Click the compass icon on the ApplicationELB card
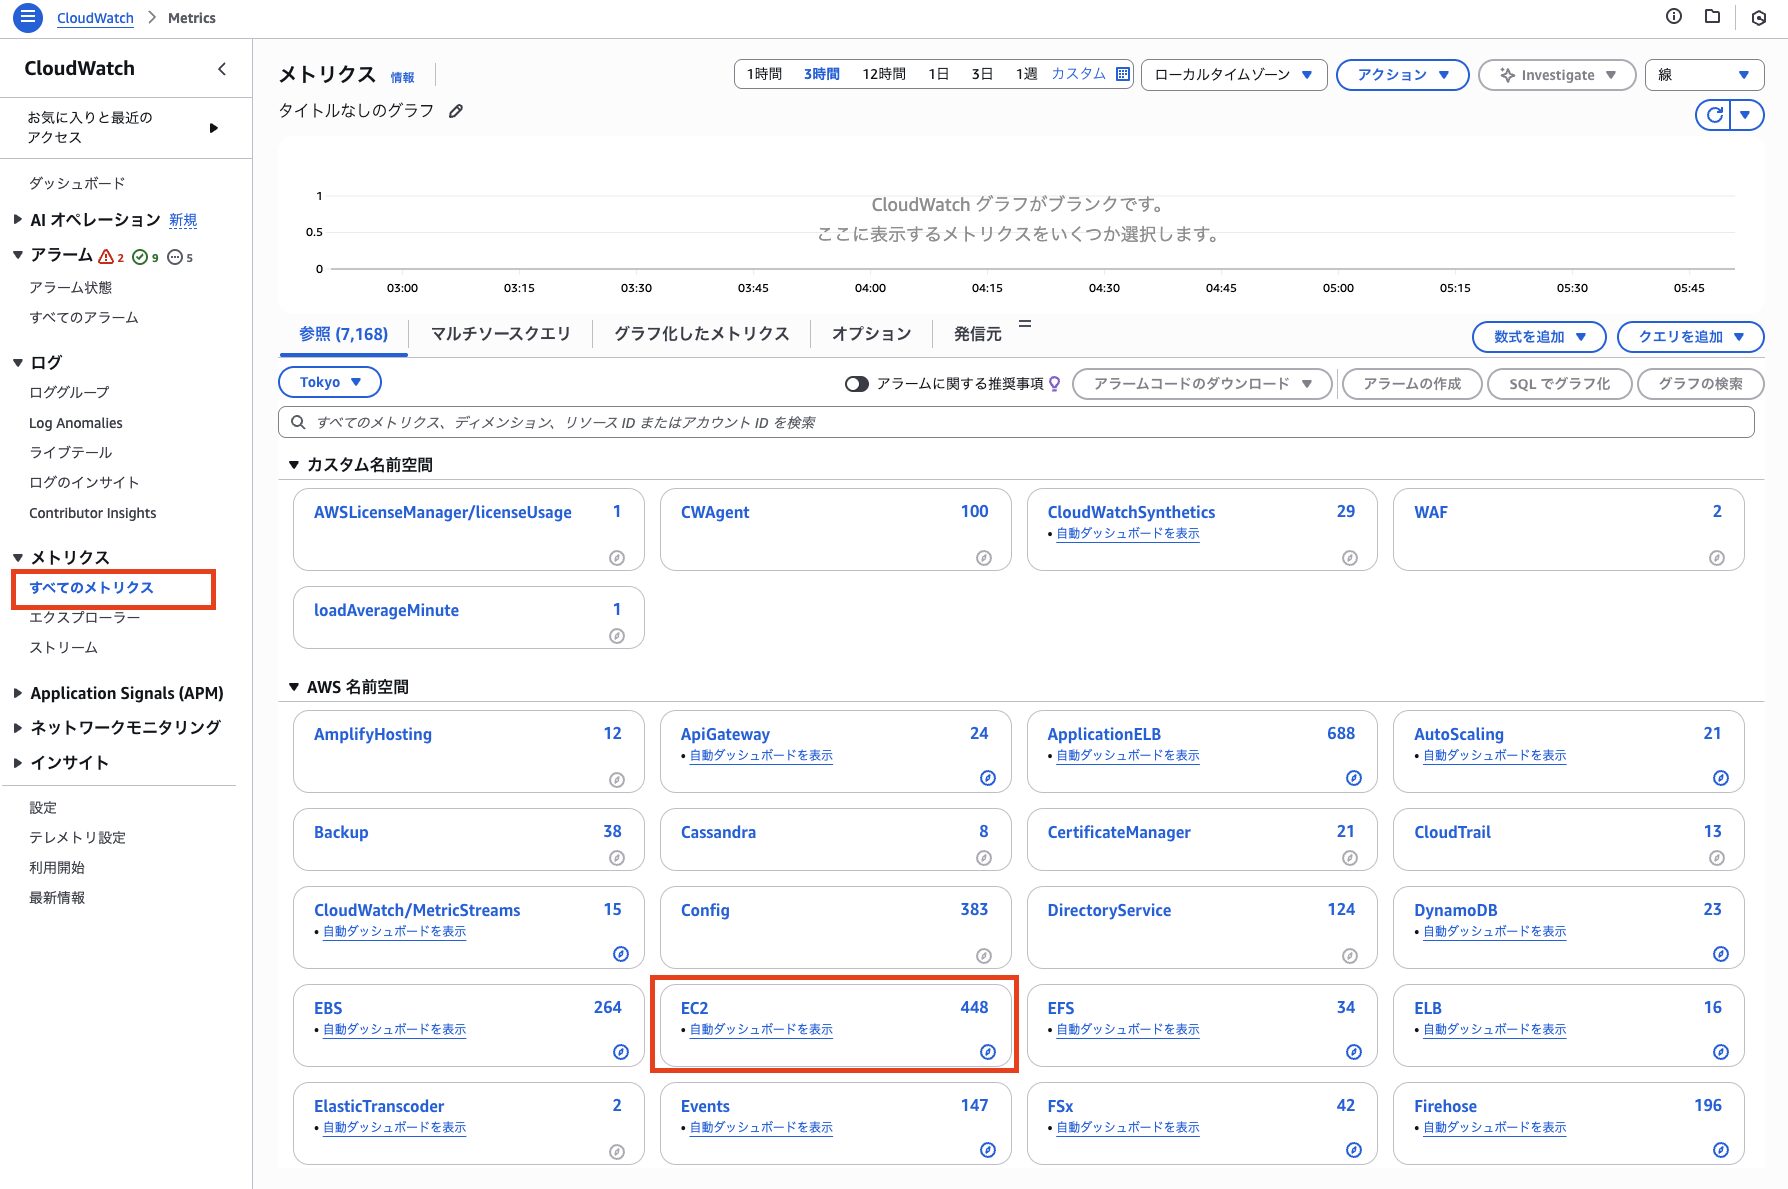Viewport: 1788px width, 1189px height. click(1354, 778)
